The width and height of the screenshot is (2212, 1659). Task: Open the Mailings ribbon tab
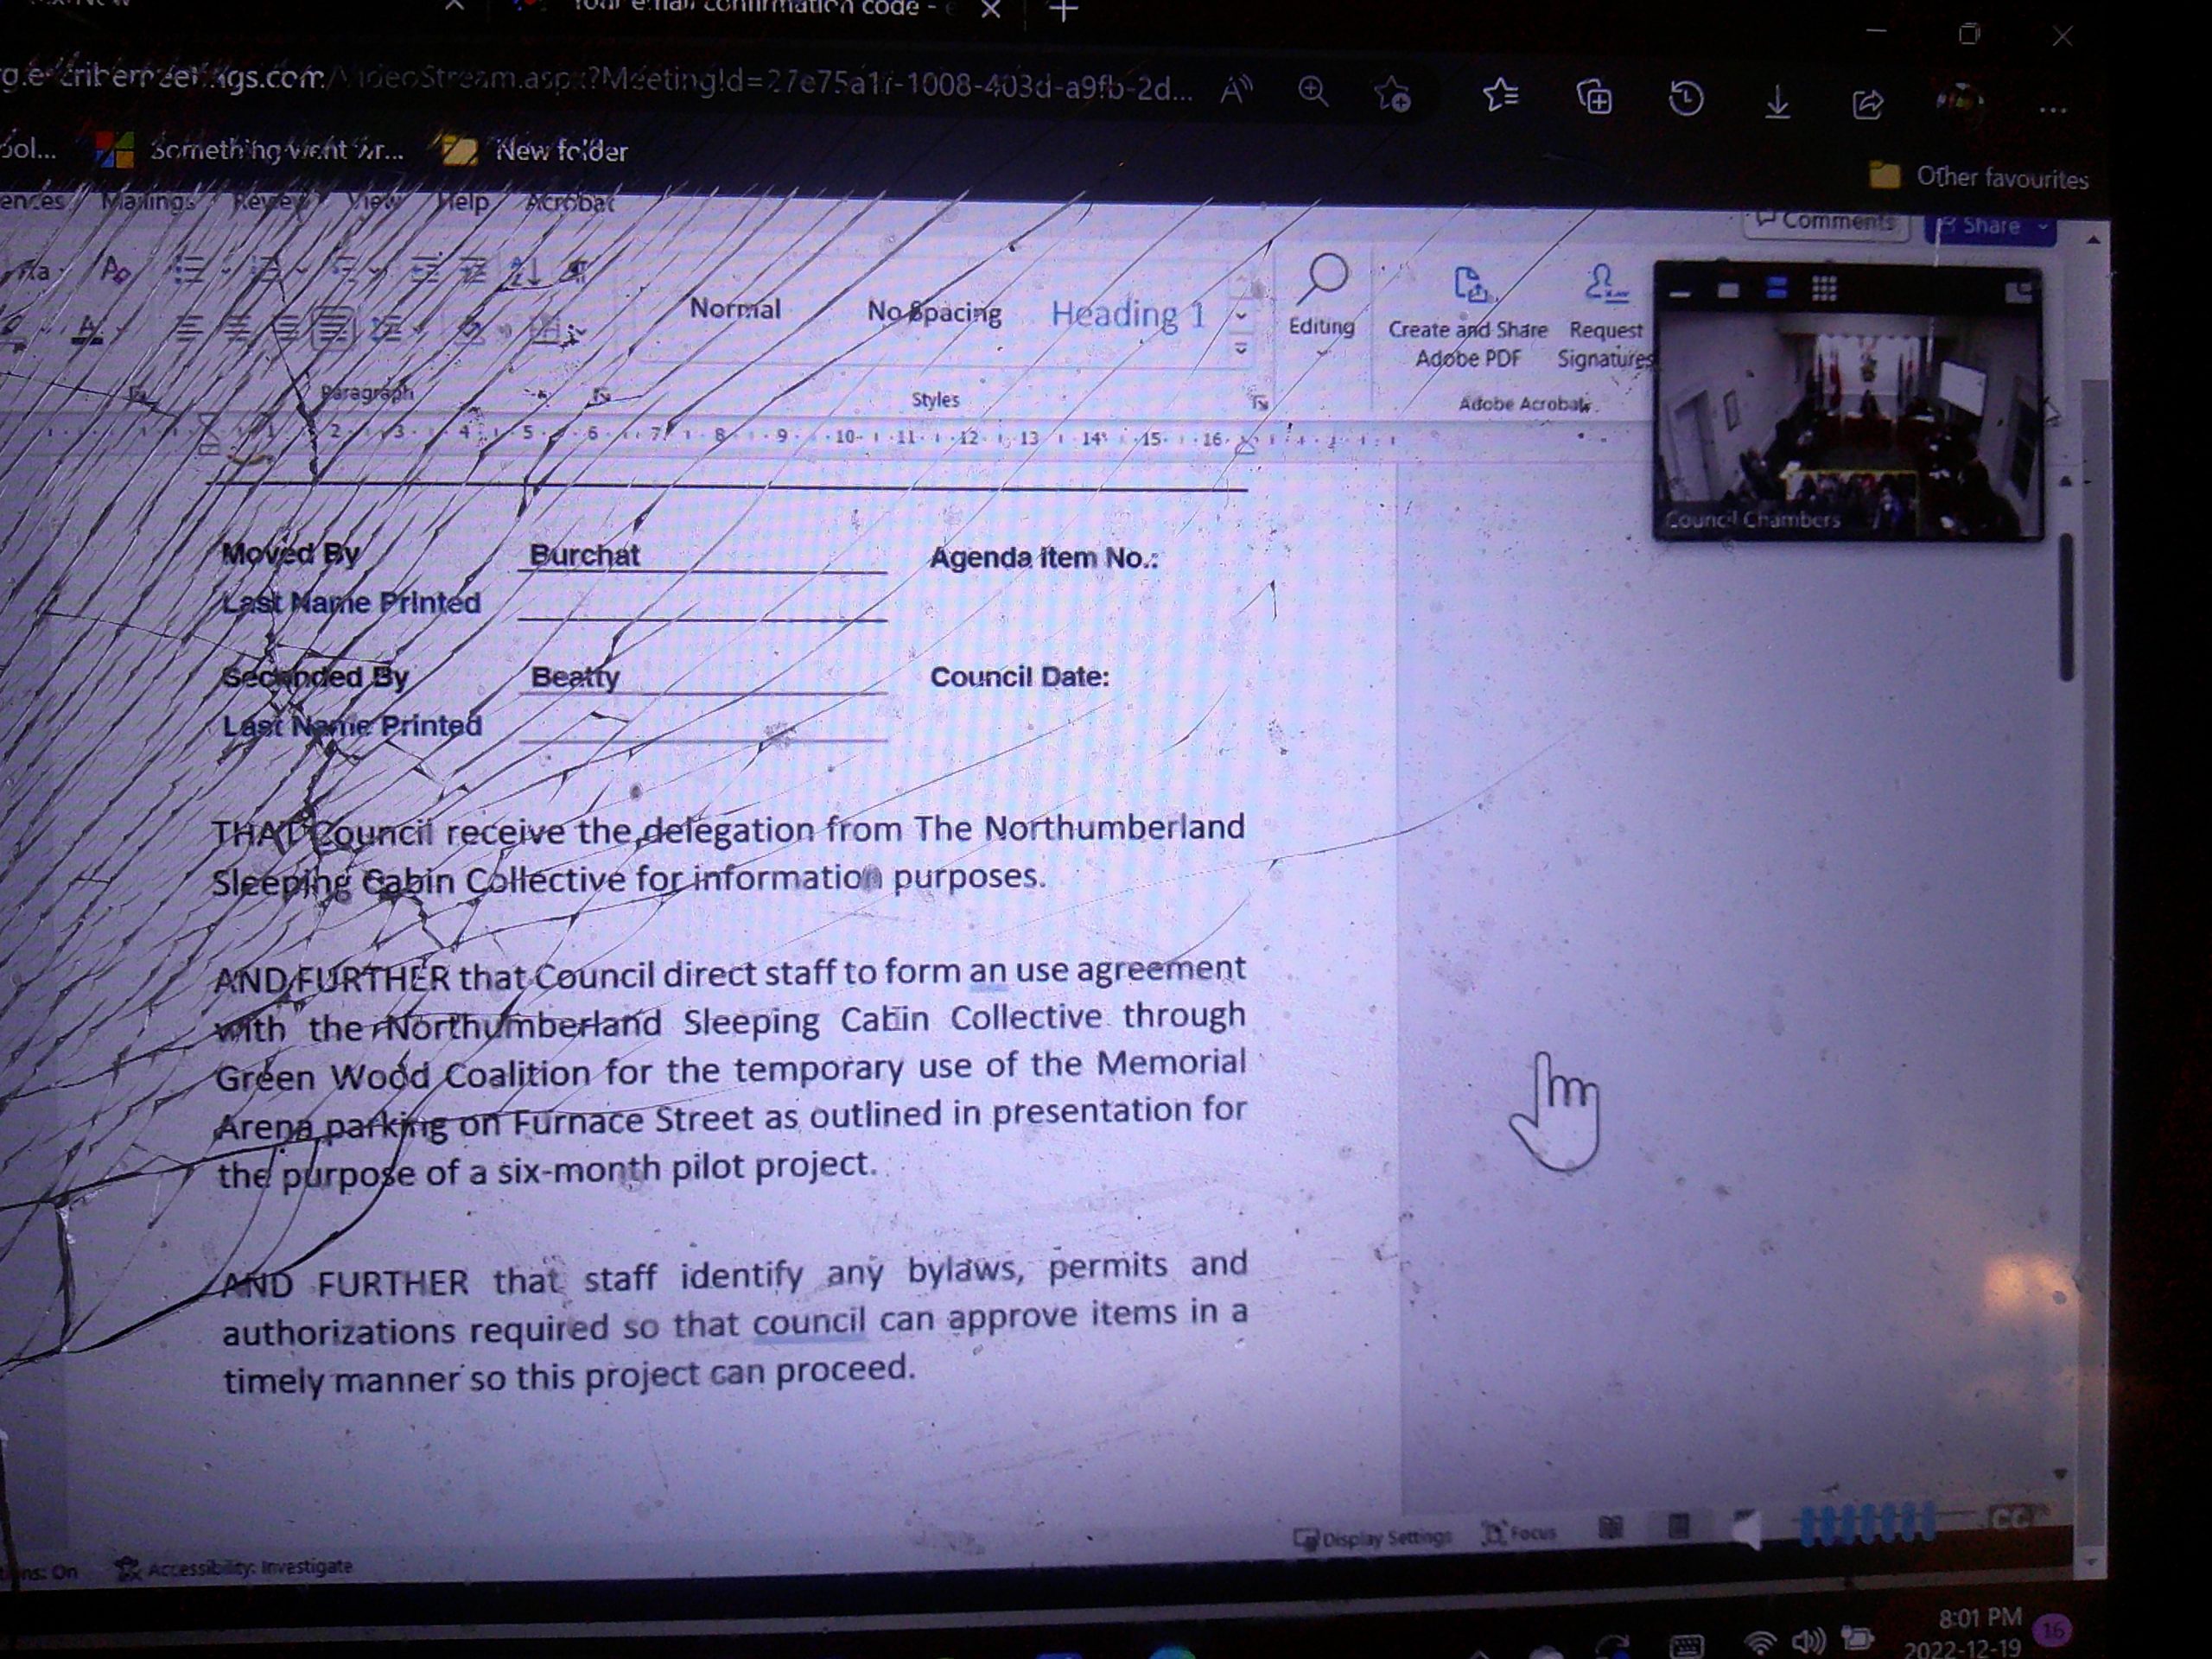[x=147, y=201]
